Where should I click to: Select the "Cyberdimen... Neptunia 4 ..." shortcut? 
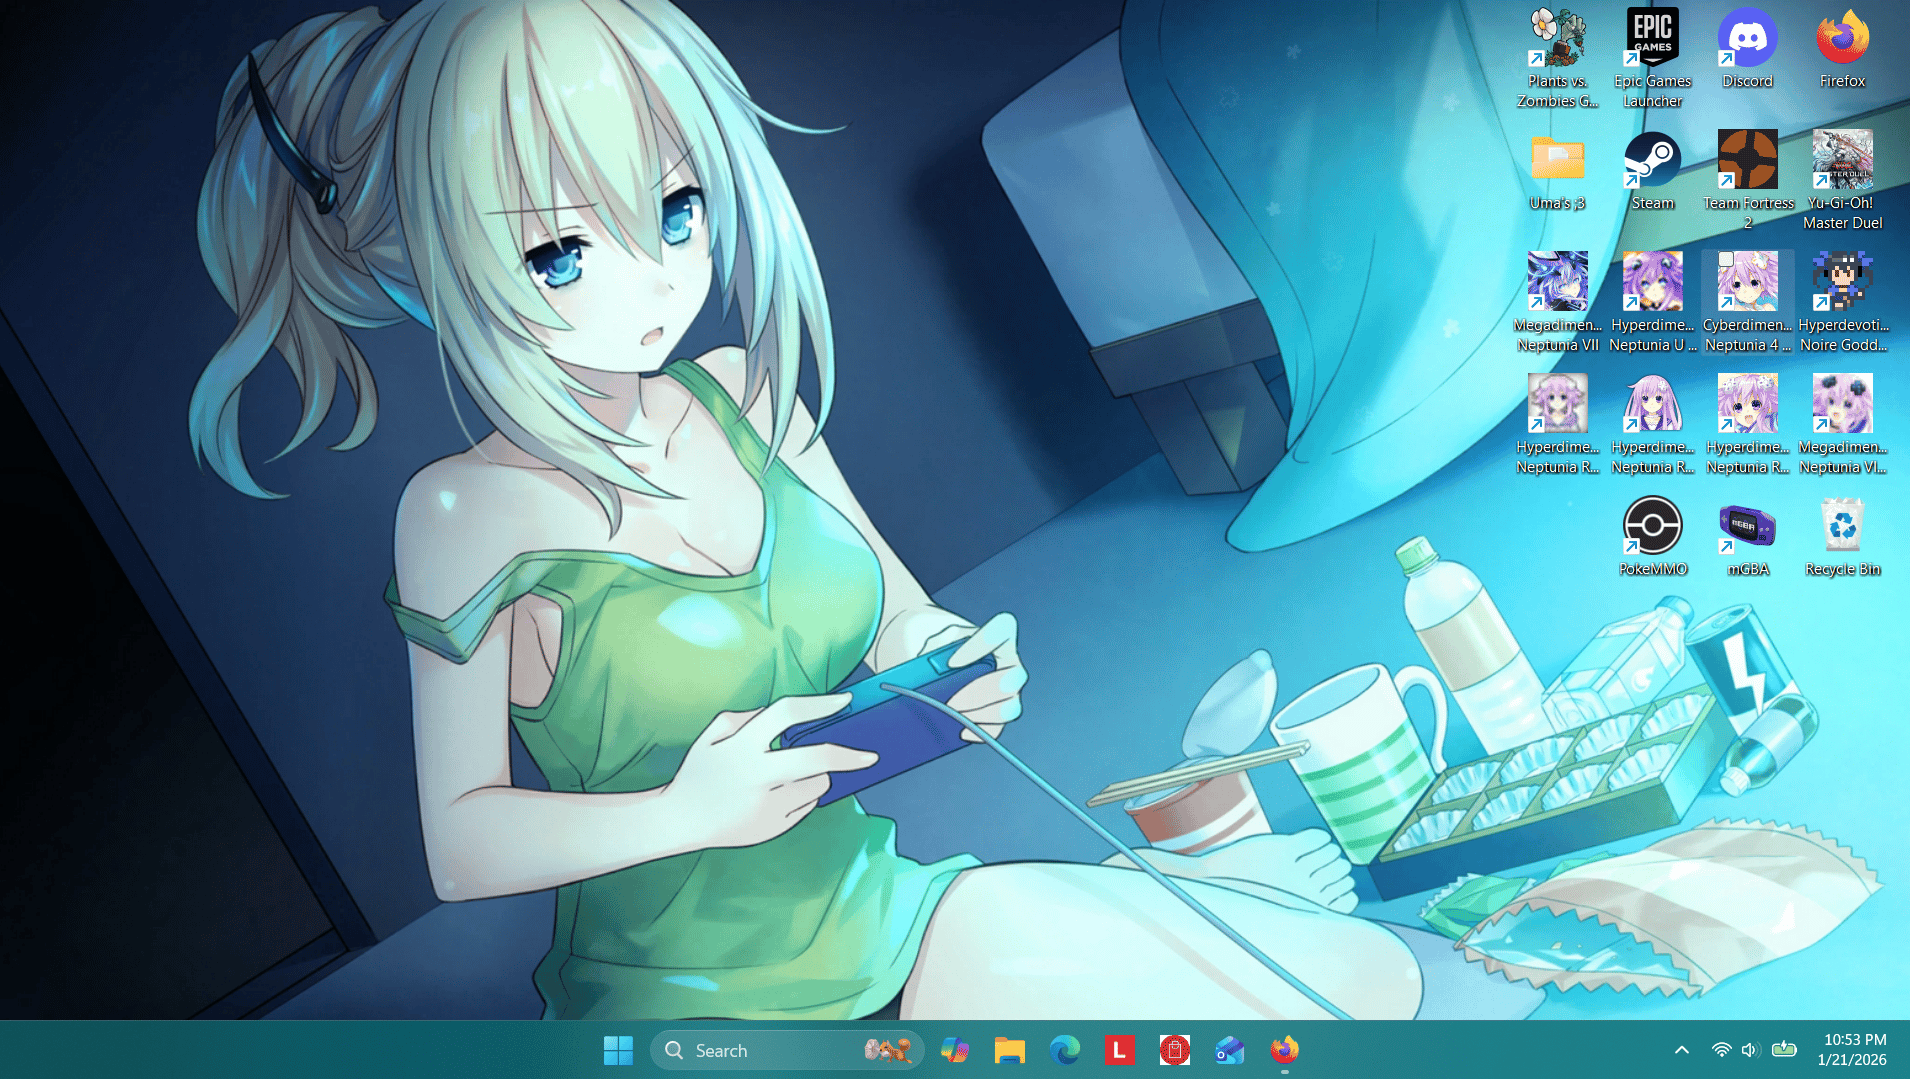point(1747,302)
